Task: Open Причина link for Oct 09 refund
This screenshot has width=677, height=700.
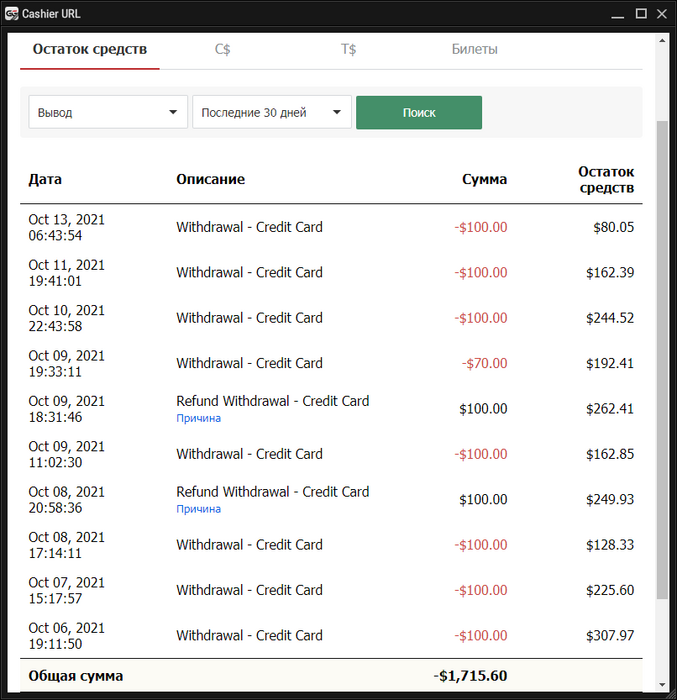Action: pyautogui.click(x=198, y=418)
